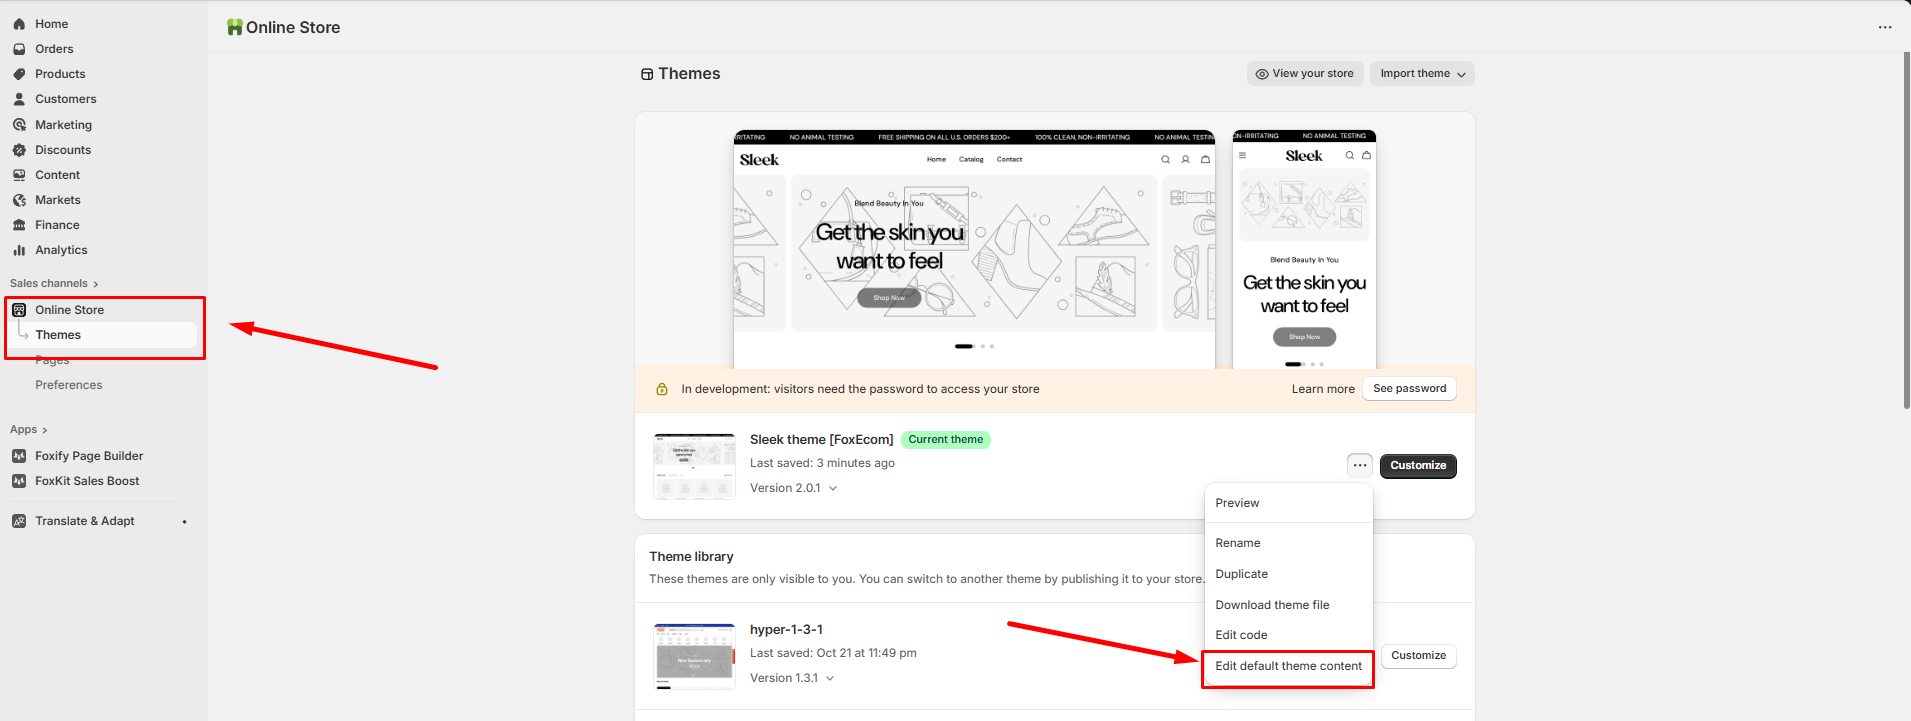Screen dimensions: 1911x721
Task: Click the Products tag icon
Action: point(19,74)
